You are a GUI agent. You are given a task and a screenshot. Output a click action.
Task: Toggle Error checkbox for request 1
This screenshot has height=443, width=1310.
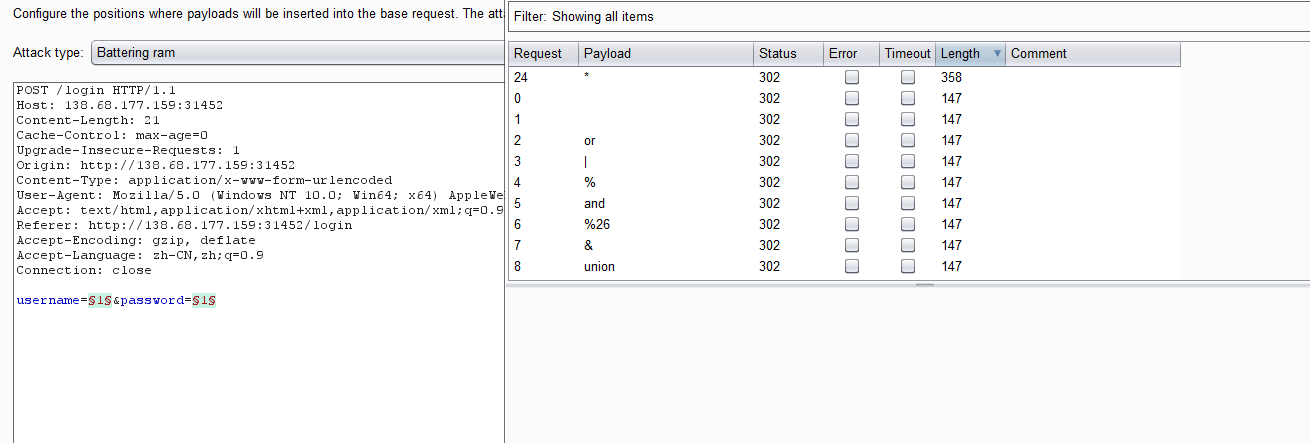coord(852,119)
